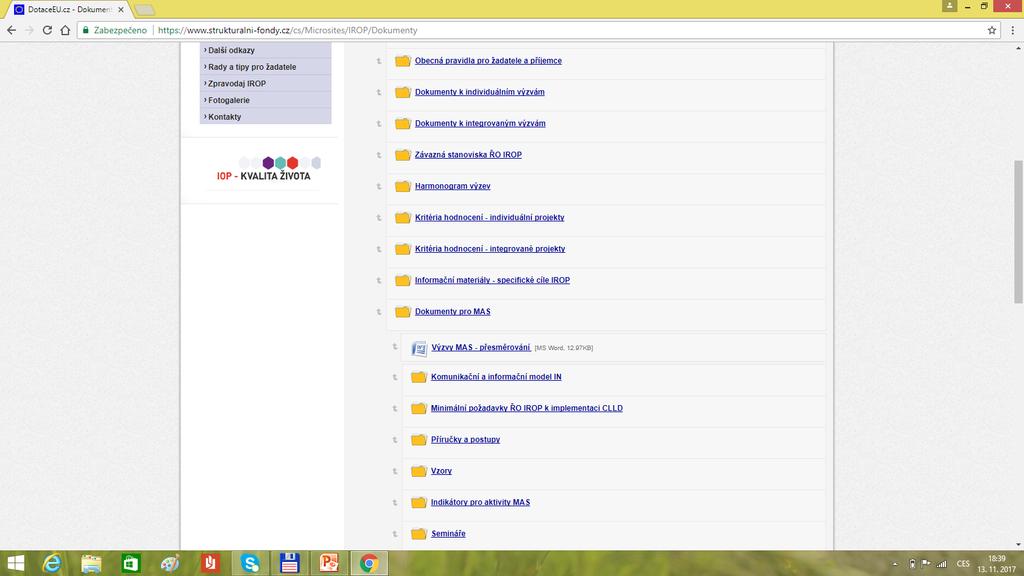
Task: Click folder icon beside Semináře
Action: 419,534
